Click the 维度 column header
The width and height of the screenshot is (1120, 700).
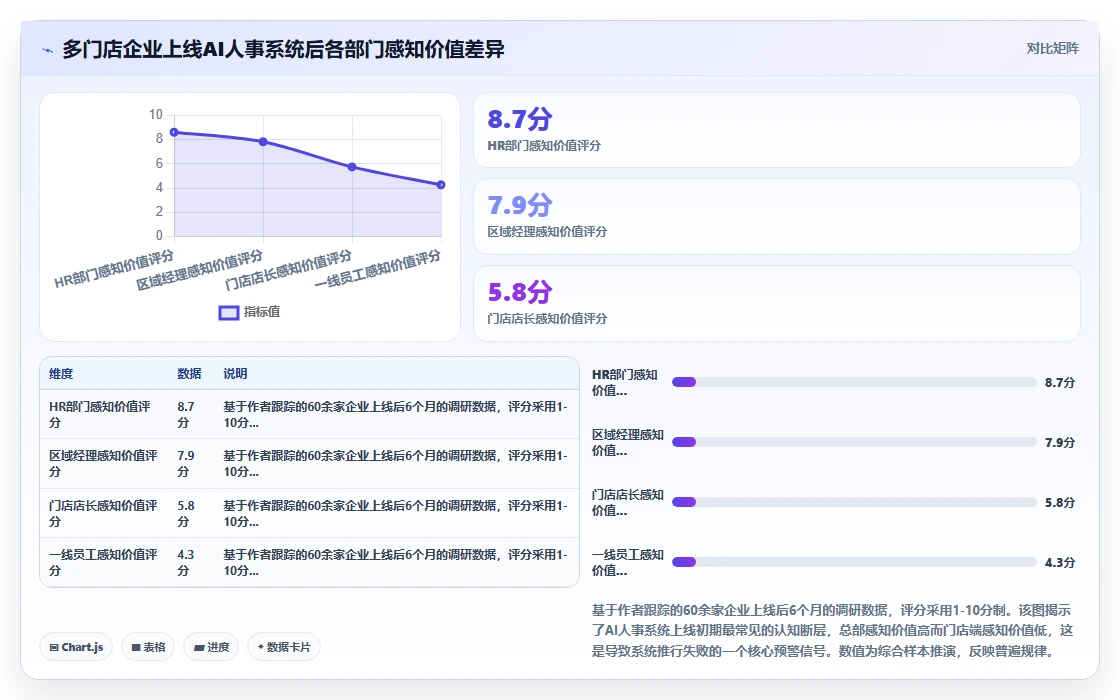pyautogui.click(x=61, y=374)
